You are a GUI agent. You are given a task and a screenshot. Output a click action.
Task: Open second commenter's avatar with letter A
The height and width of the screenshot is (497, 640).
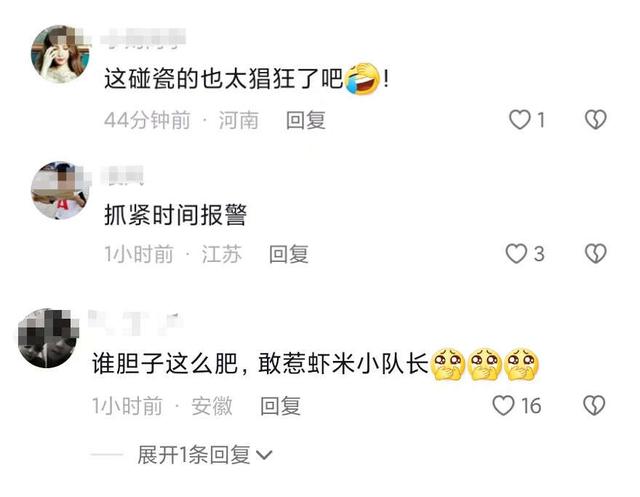(x=60, y=191)
